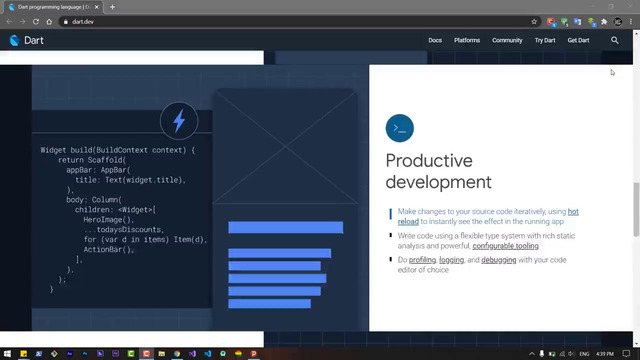
Task: Select the 'Write code using a flexible type system' bullet
Action: coord(486,241)
